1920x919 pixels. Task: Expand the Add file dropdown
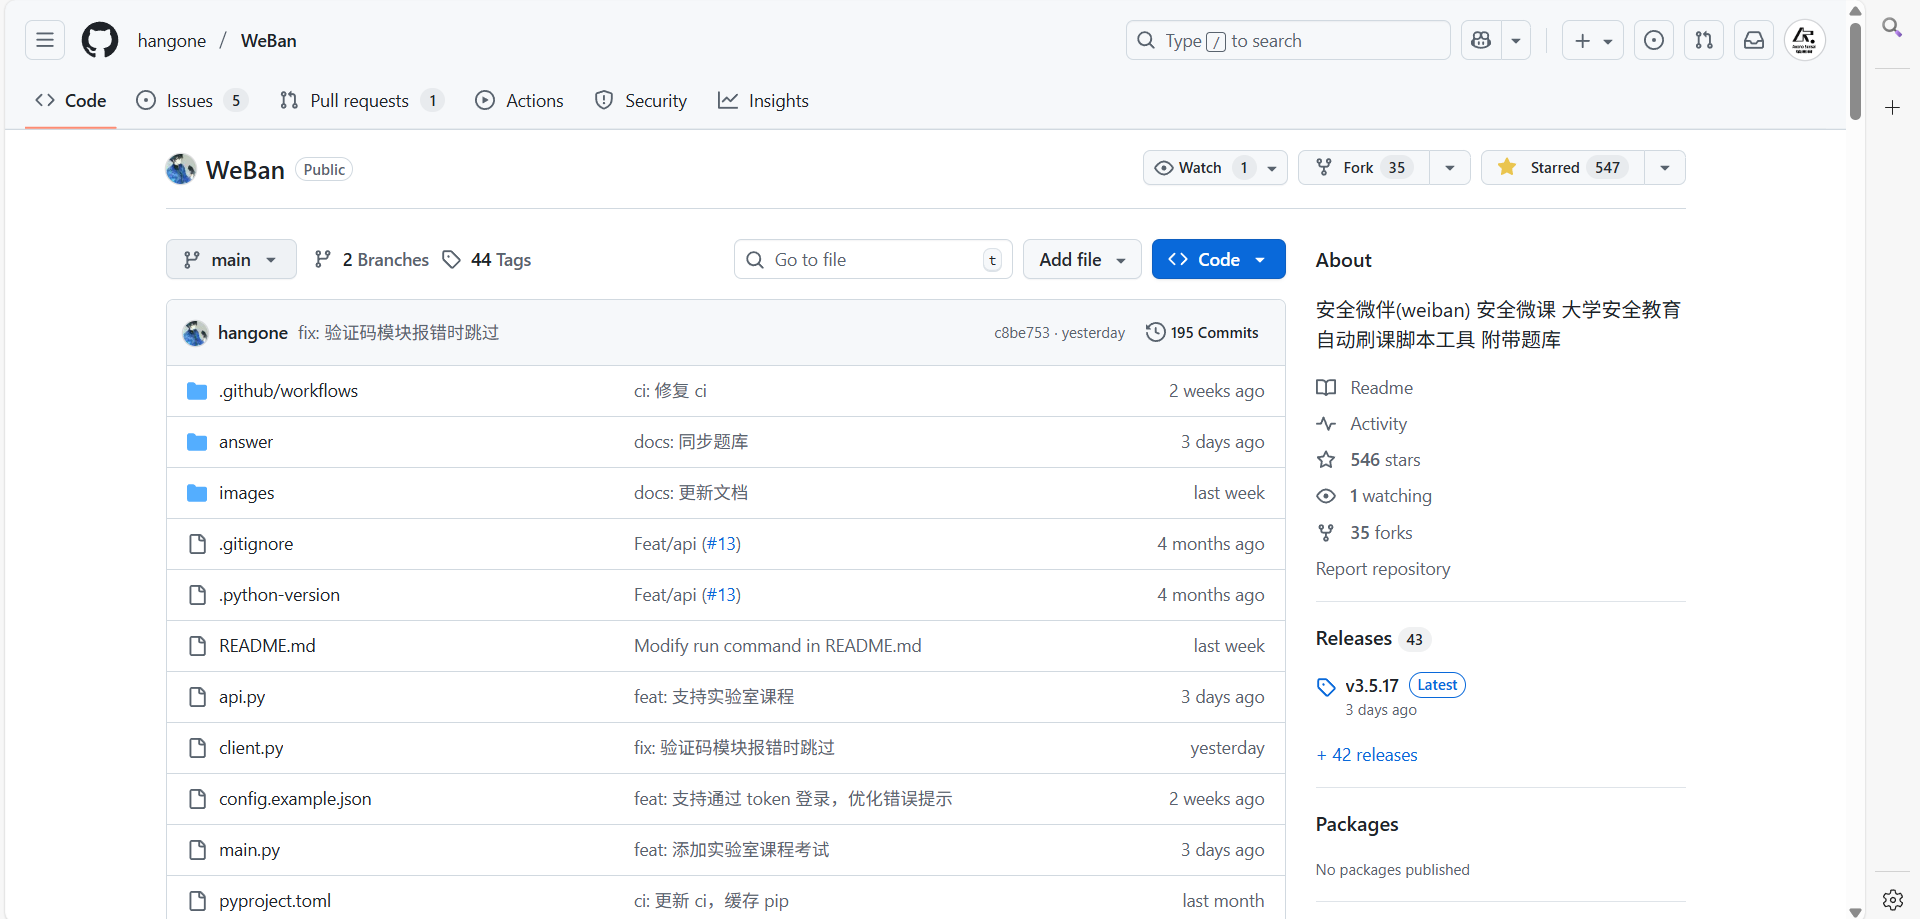click(1082, 260)
